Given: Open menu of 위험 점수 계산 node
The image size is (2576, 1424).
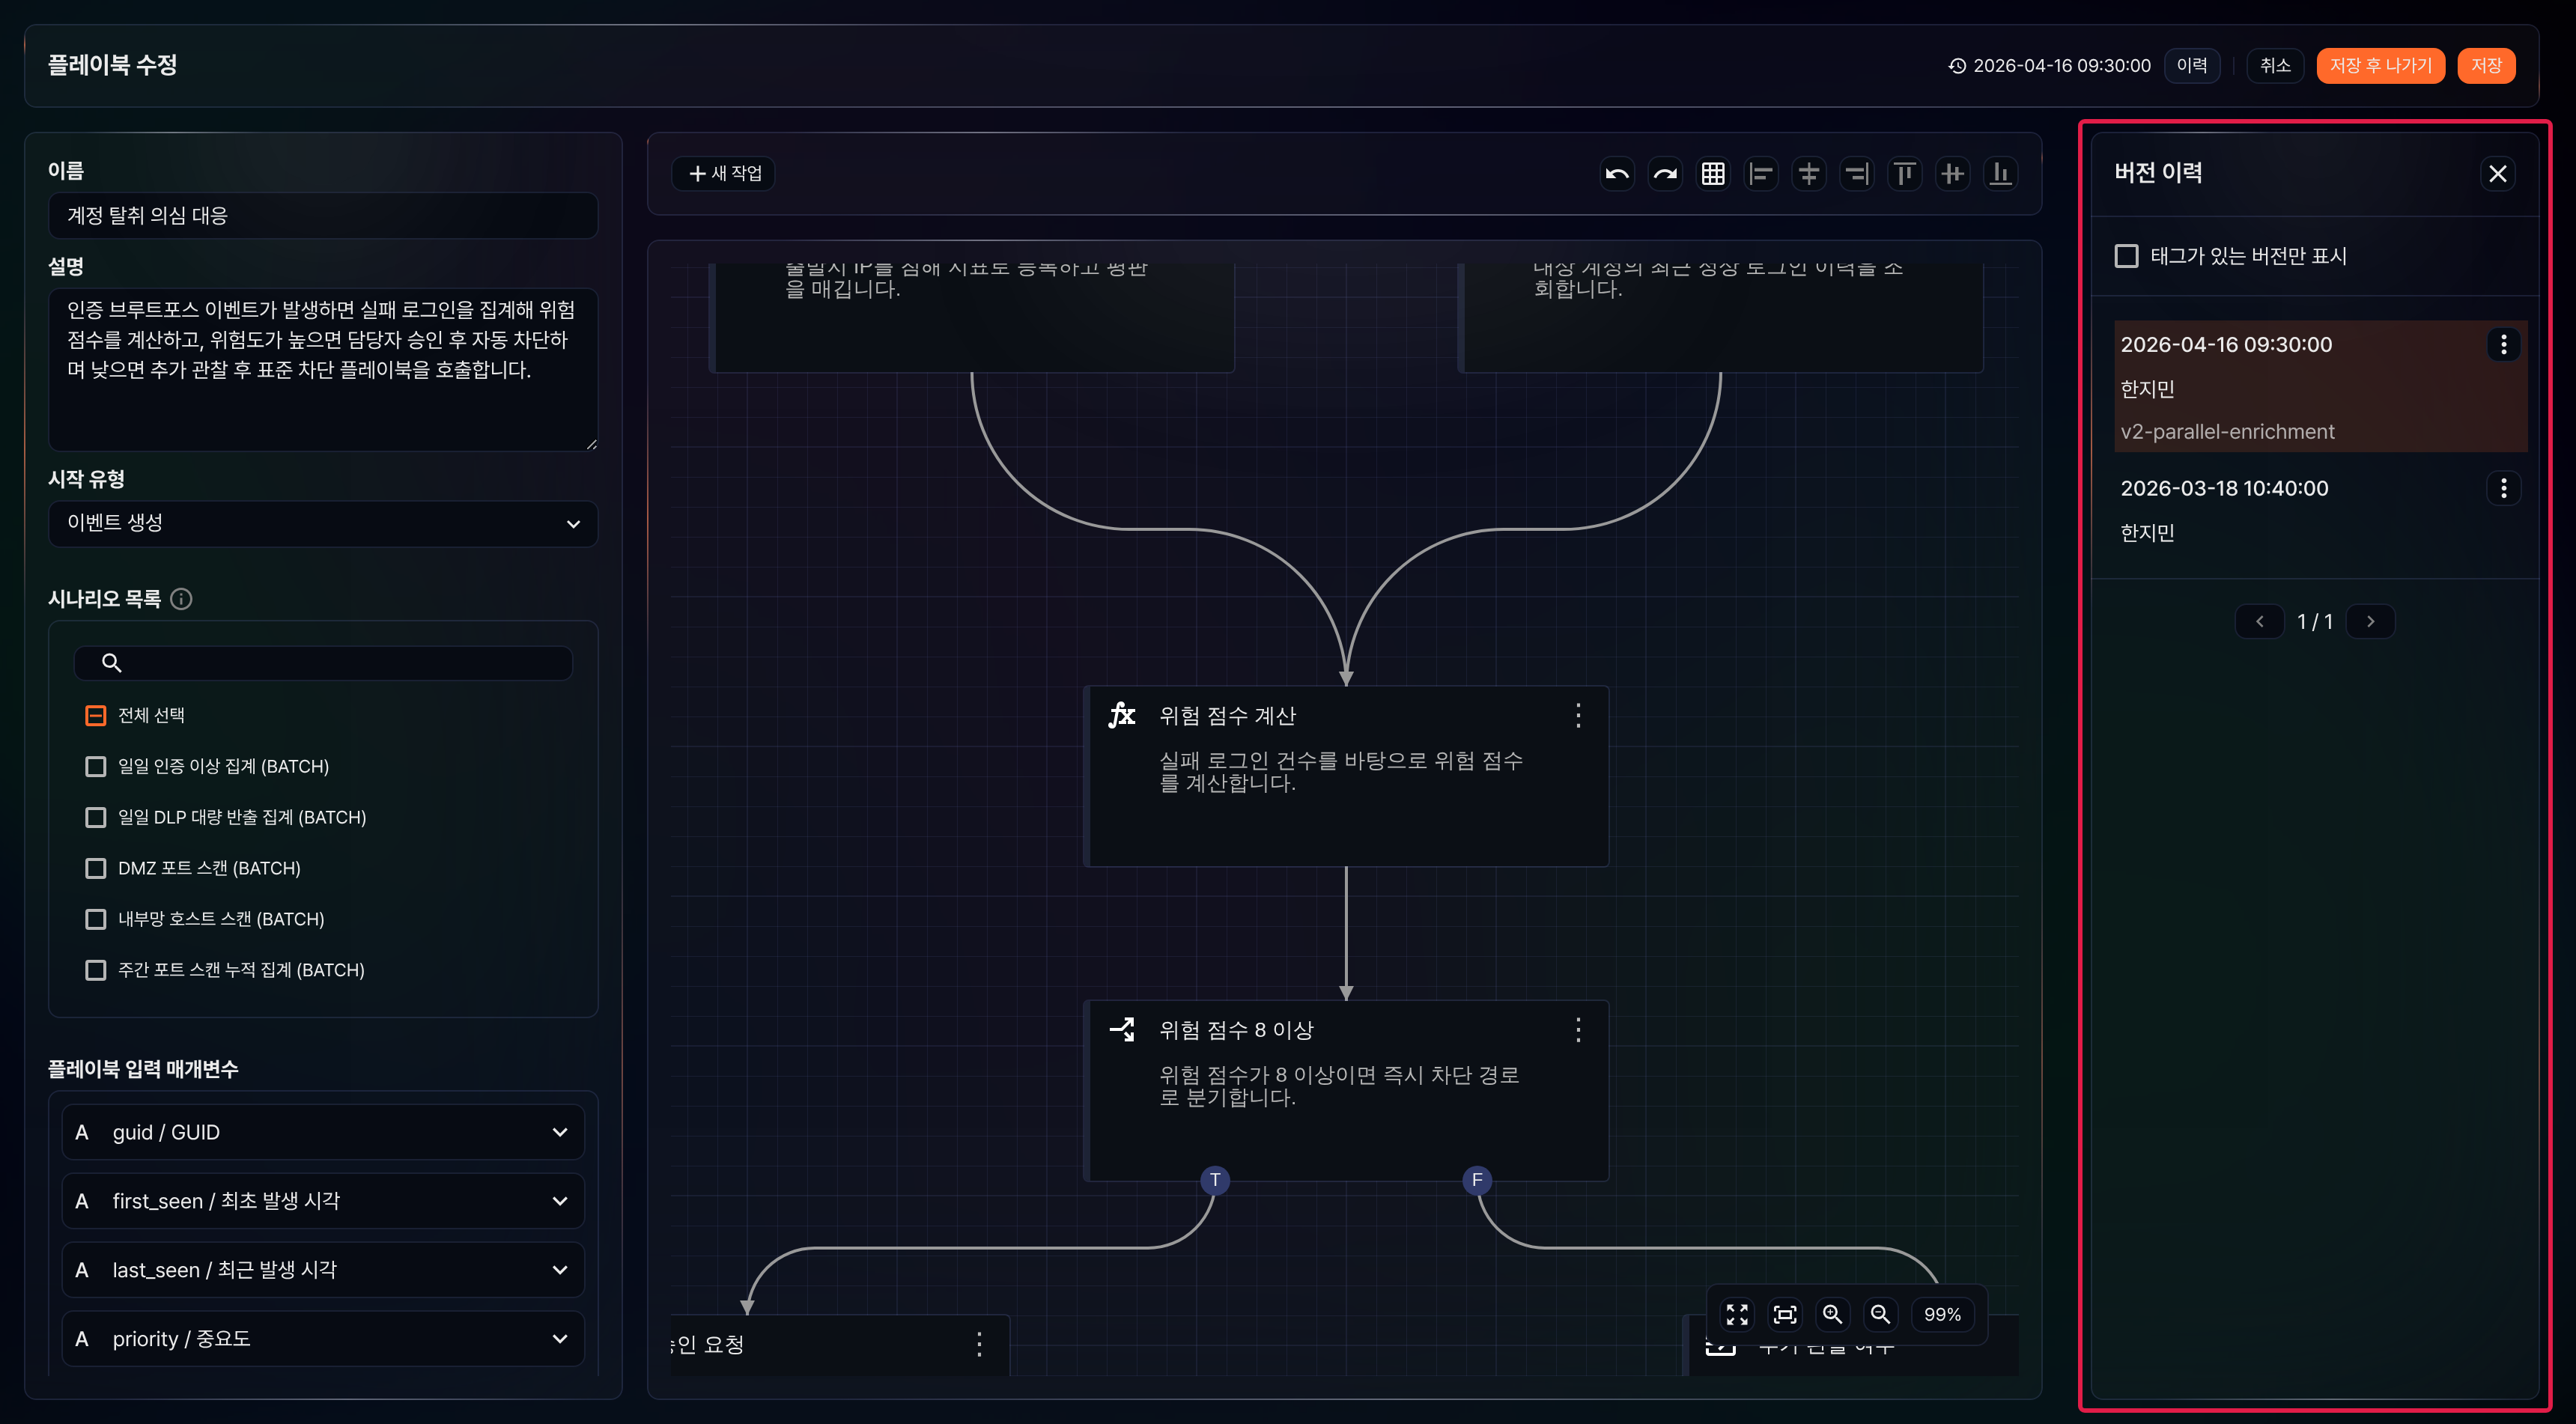Looking at the screenshot, I should pos(1578,715).
